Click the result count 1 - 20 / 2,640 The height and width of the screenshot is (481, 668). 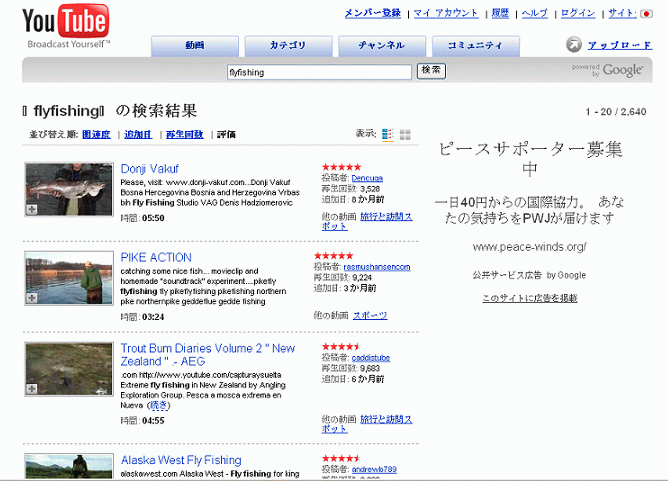[x=616, y=112]
